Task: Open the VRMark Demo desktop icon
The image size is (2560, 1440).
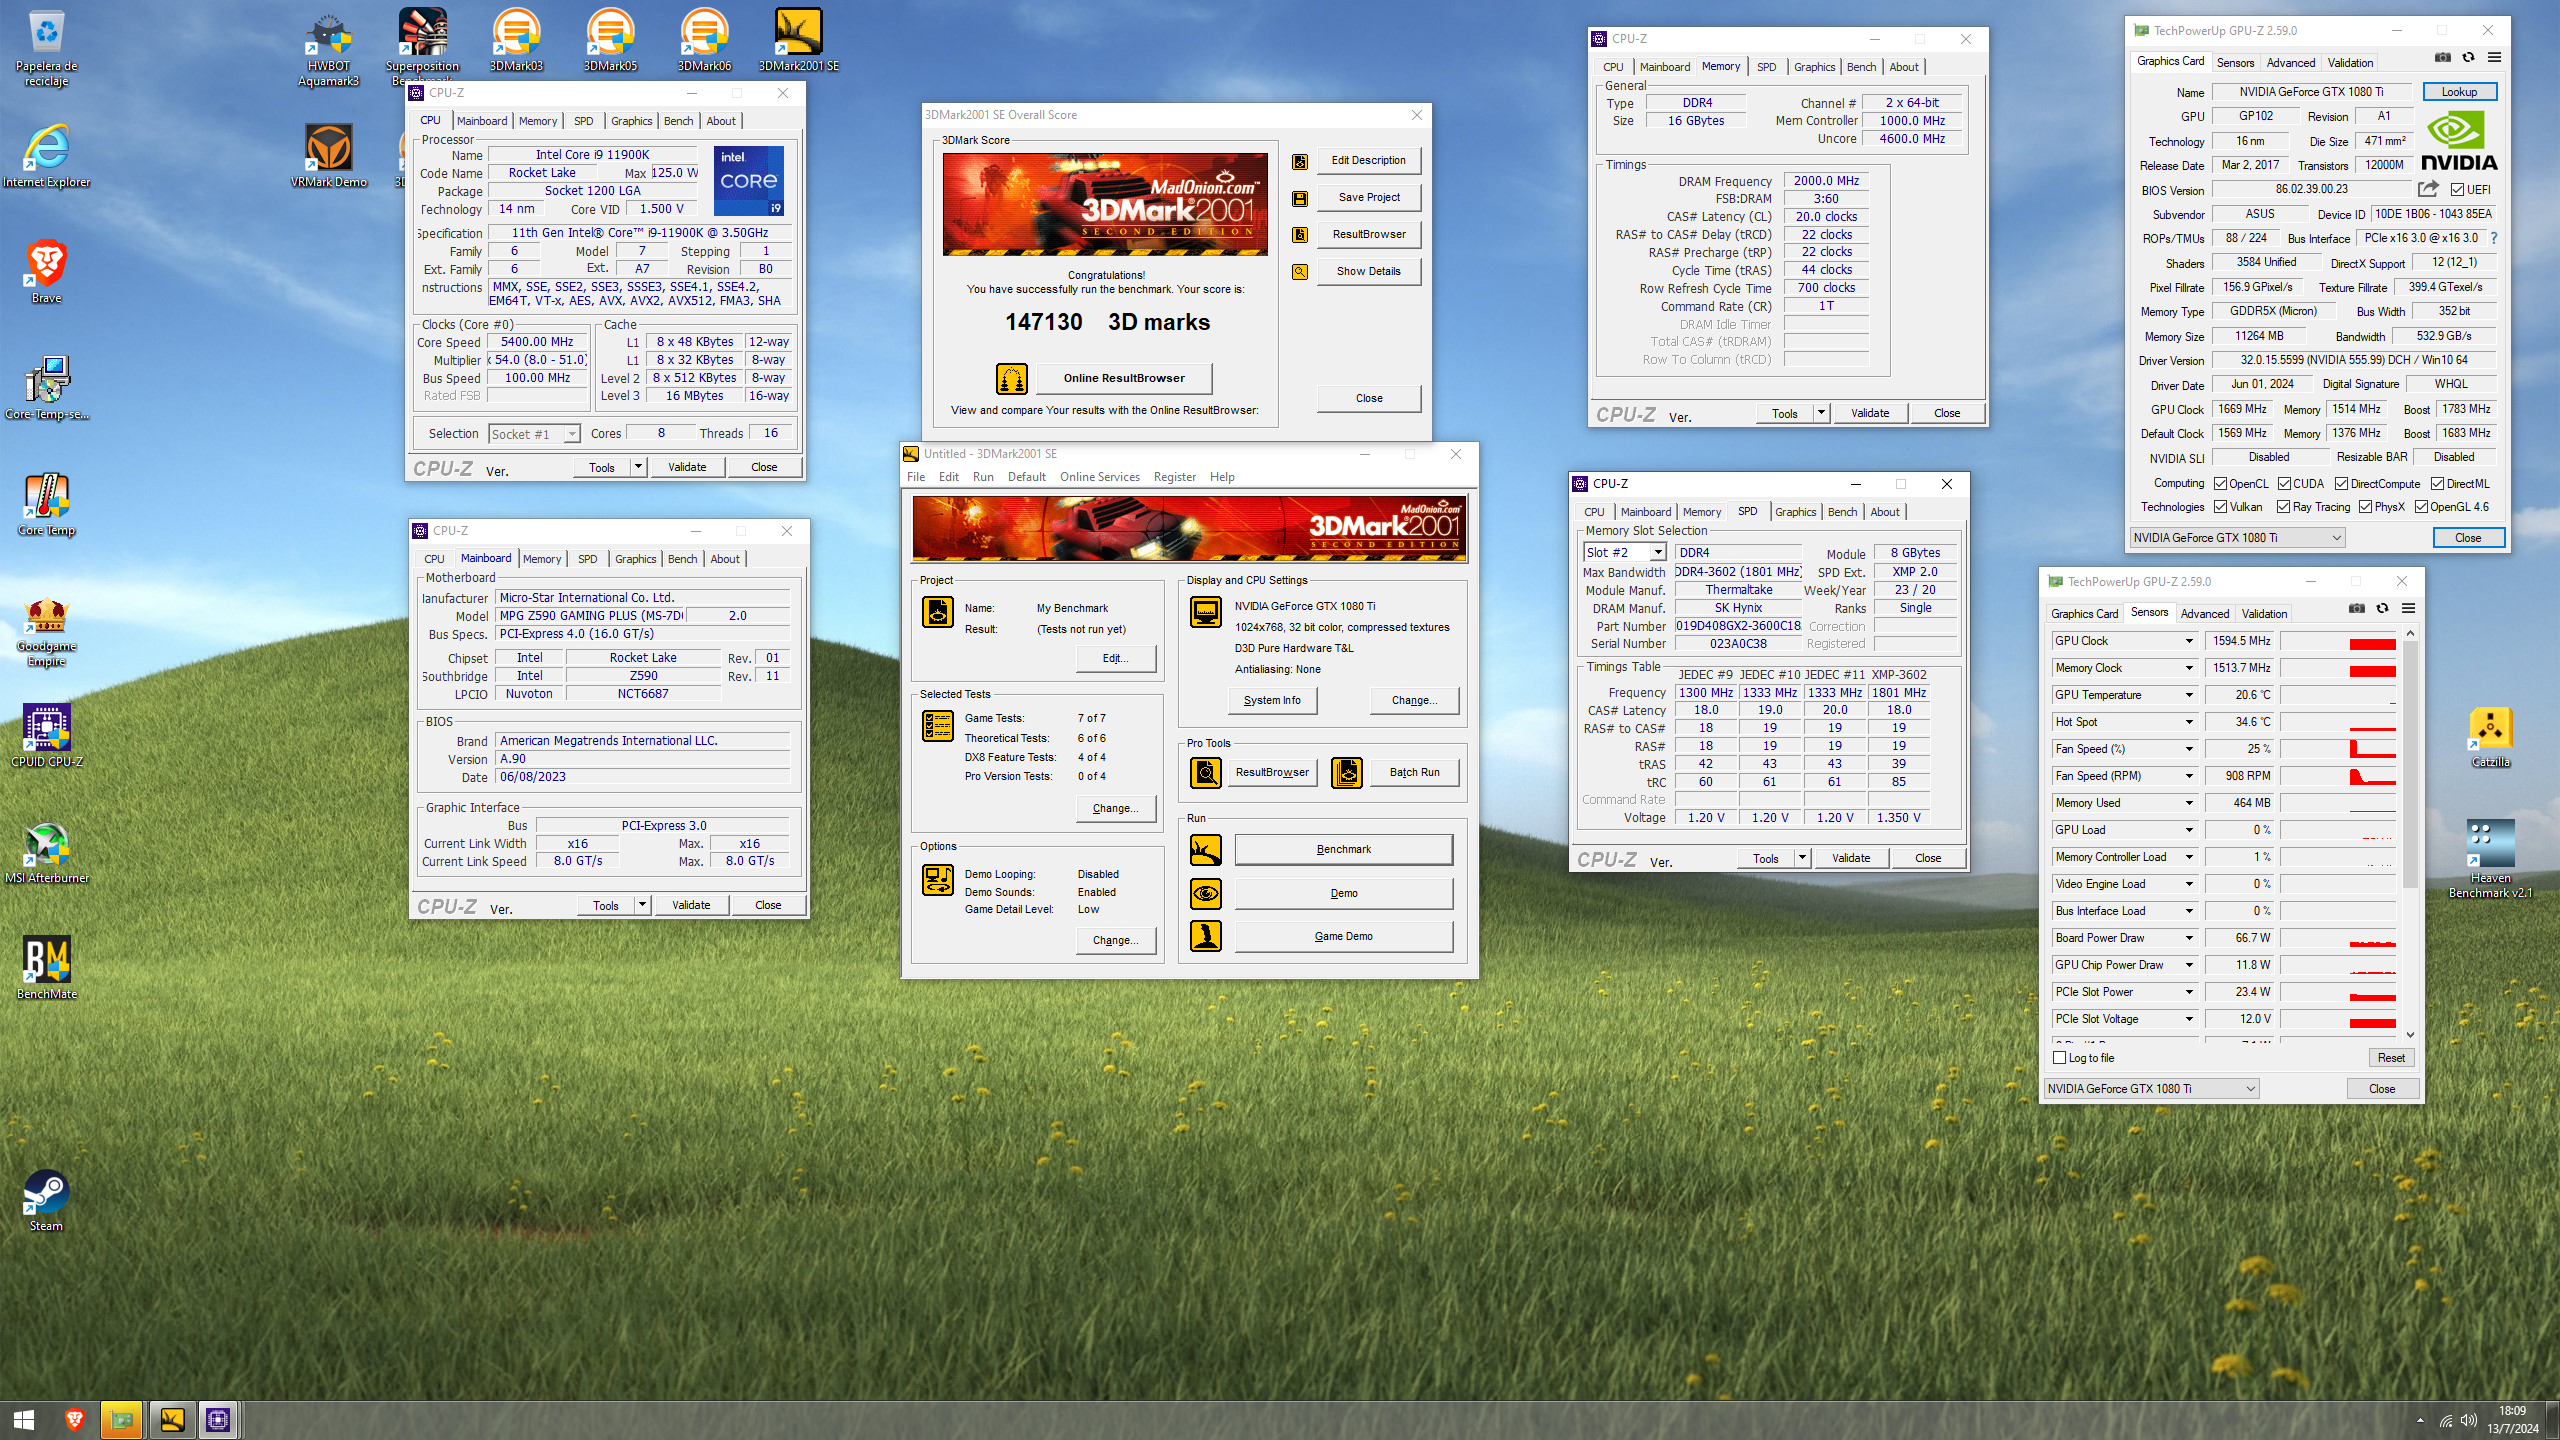Action: click(328, 156)
